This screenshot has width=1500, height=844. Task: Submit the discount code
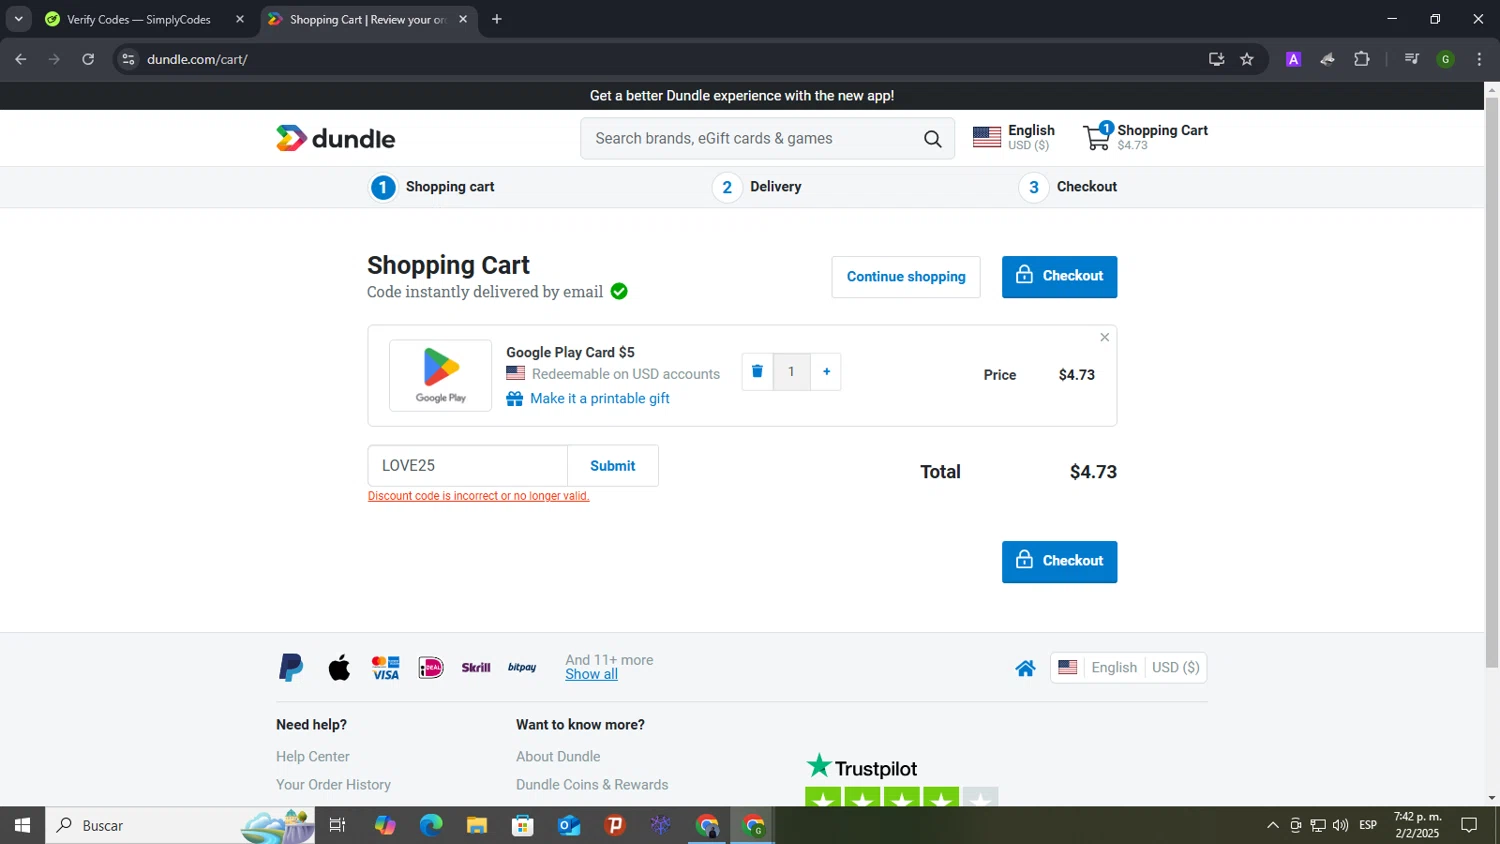(x=613, y=466)
